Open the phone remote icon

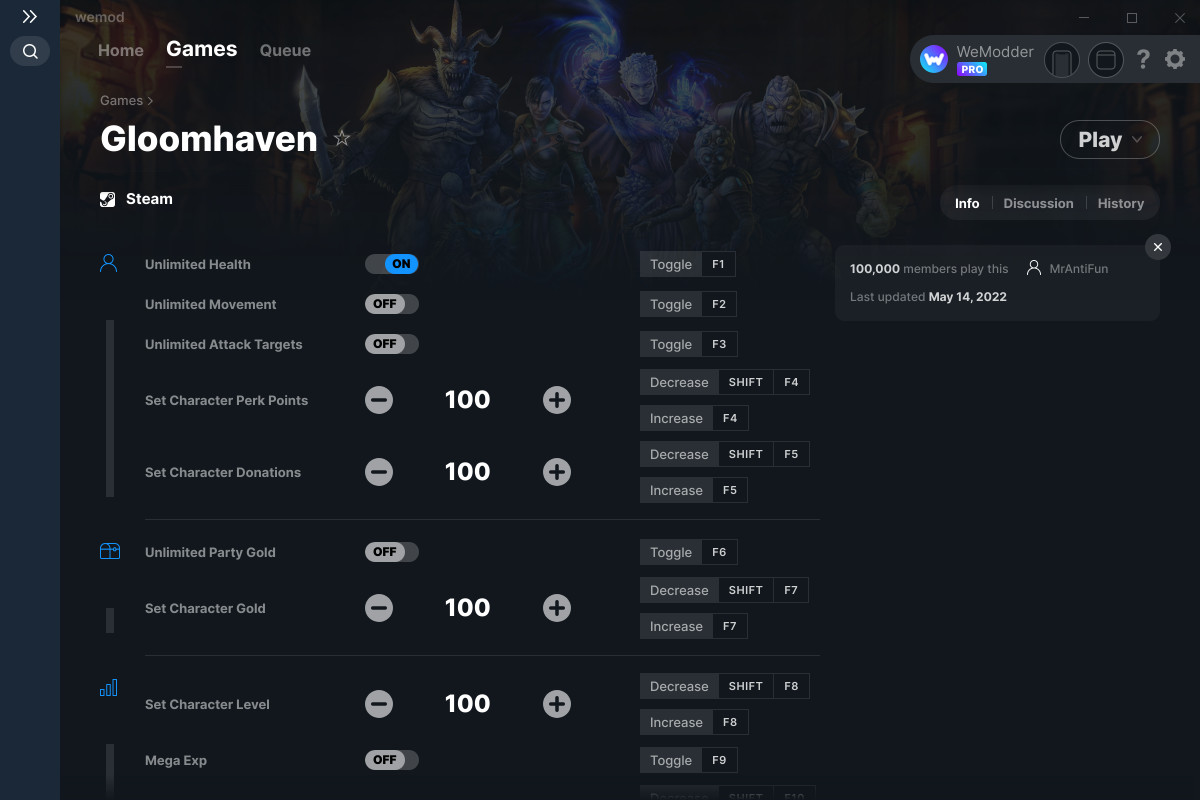[x=1062, y=60]
